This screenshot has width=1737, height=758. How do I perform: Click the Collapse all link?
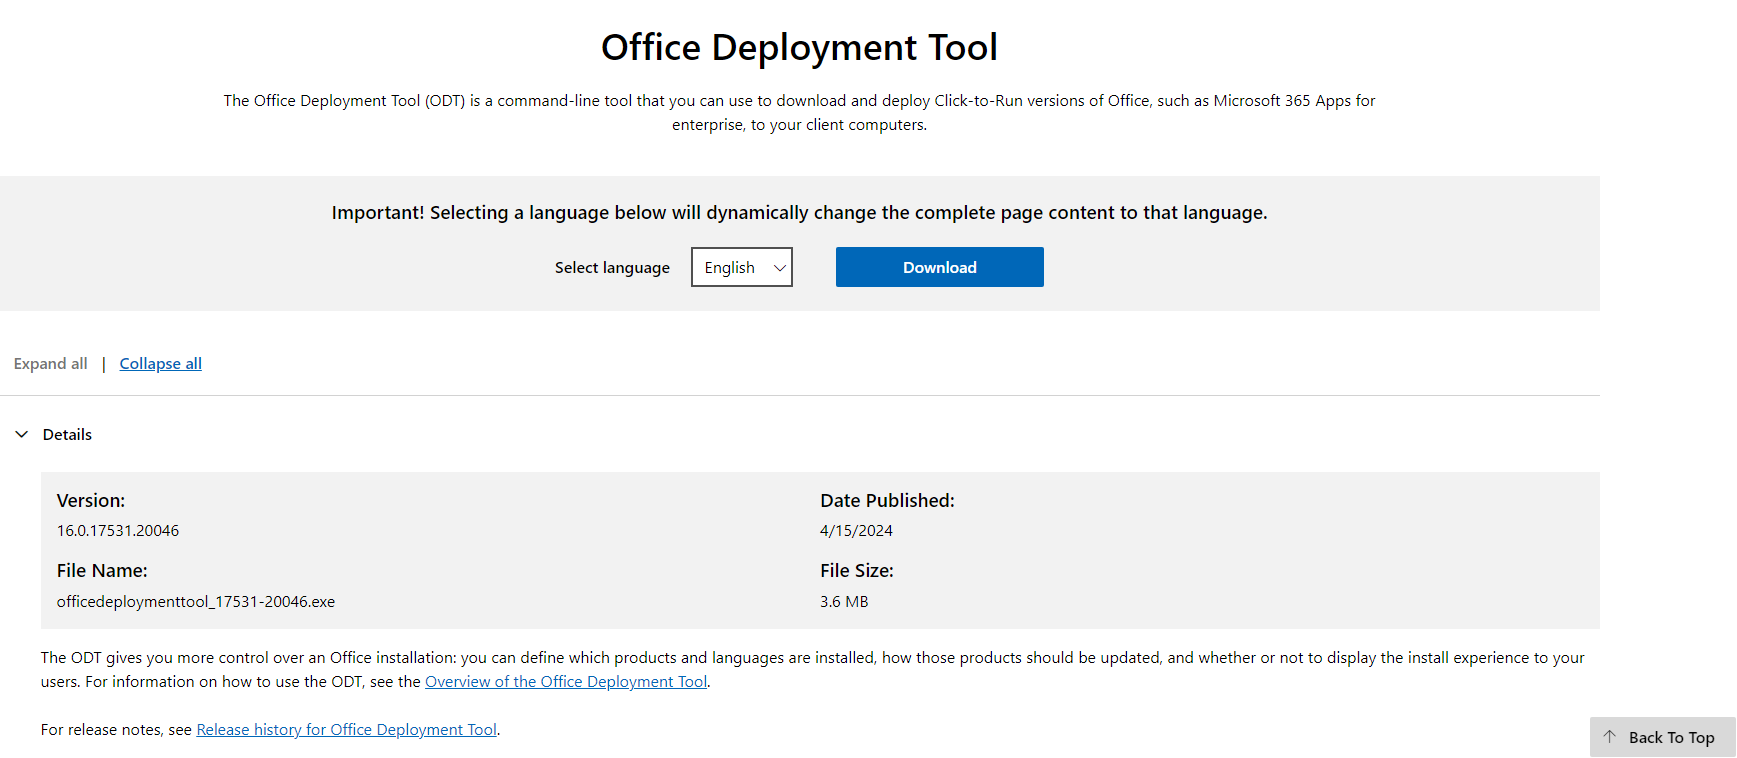[160, 364]
